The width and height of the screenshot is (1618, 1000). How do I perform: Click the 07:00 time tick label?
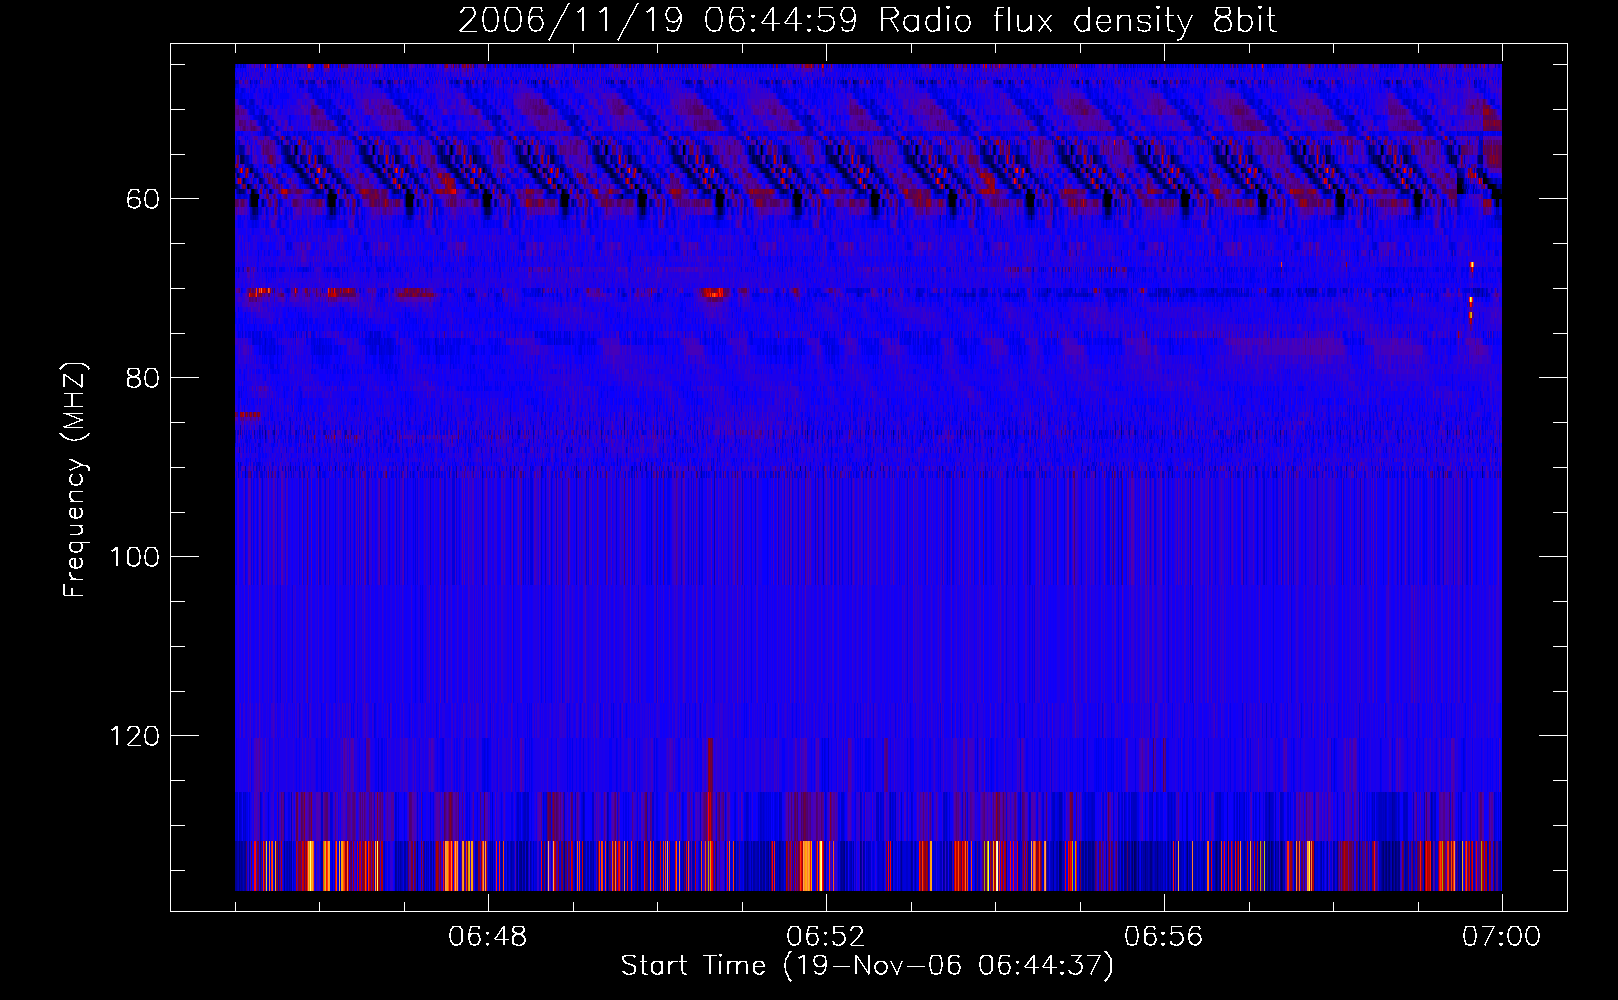[1501, 937]
